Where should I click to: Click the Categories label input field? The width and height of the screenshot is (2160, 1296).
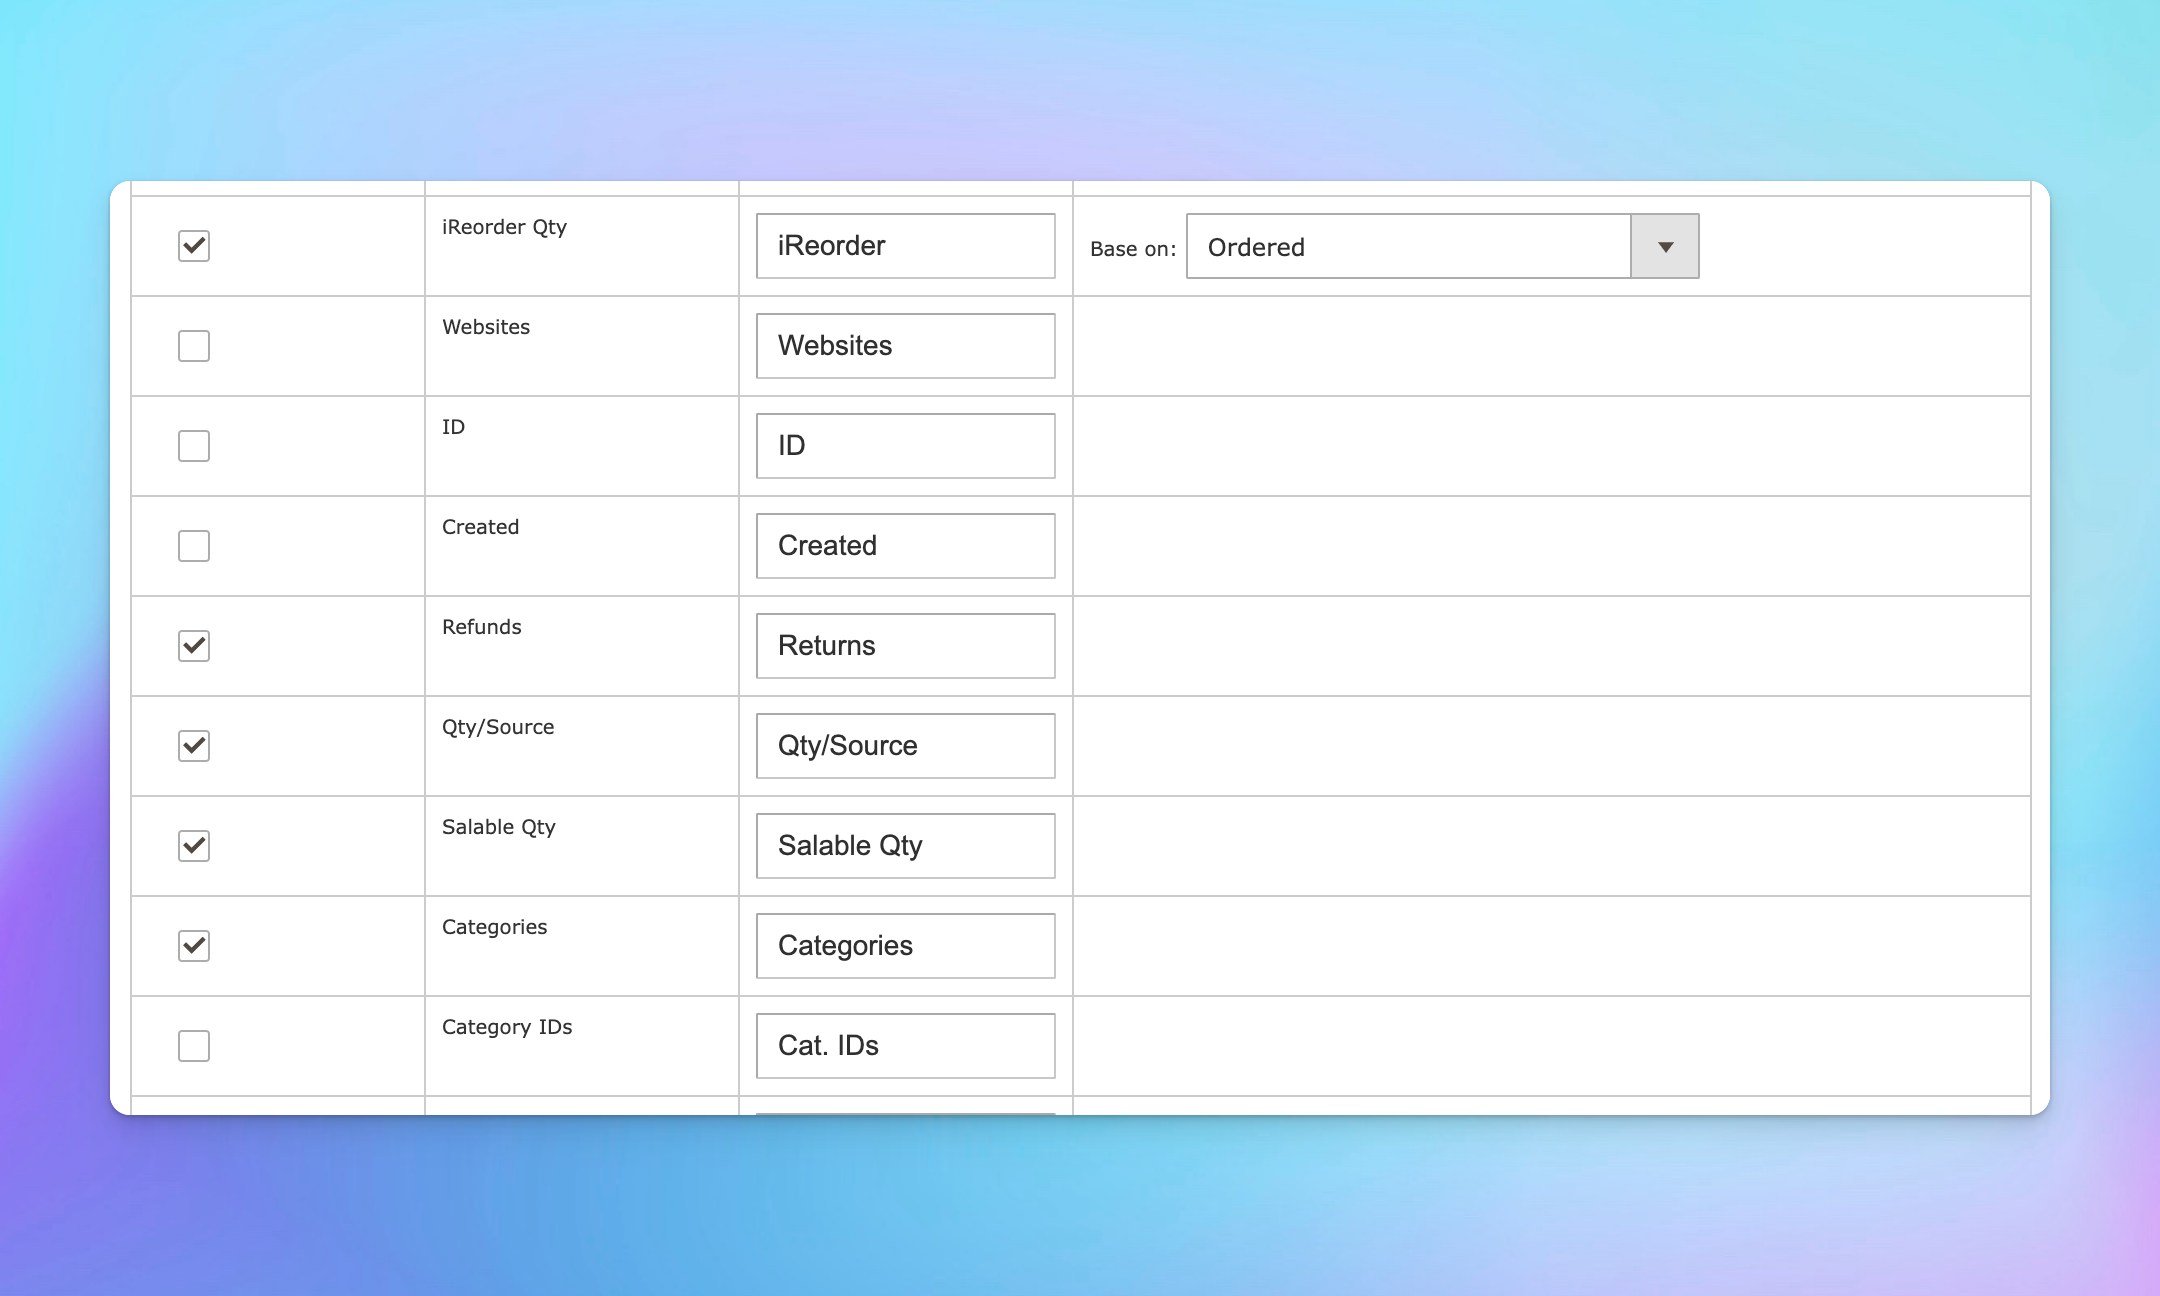coord(906,944)
